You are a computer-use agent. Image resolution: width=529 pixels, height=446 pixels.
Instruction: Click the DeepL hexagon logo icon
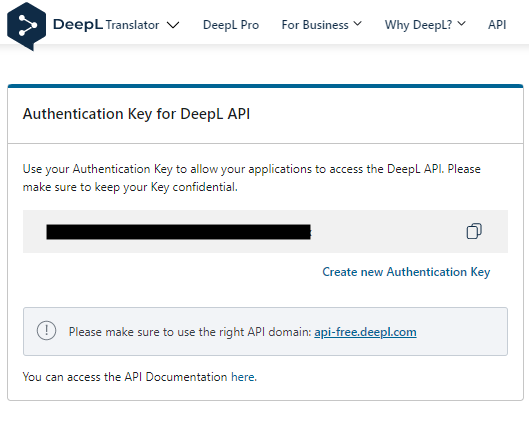click(26, 26)
